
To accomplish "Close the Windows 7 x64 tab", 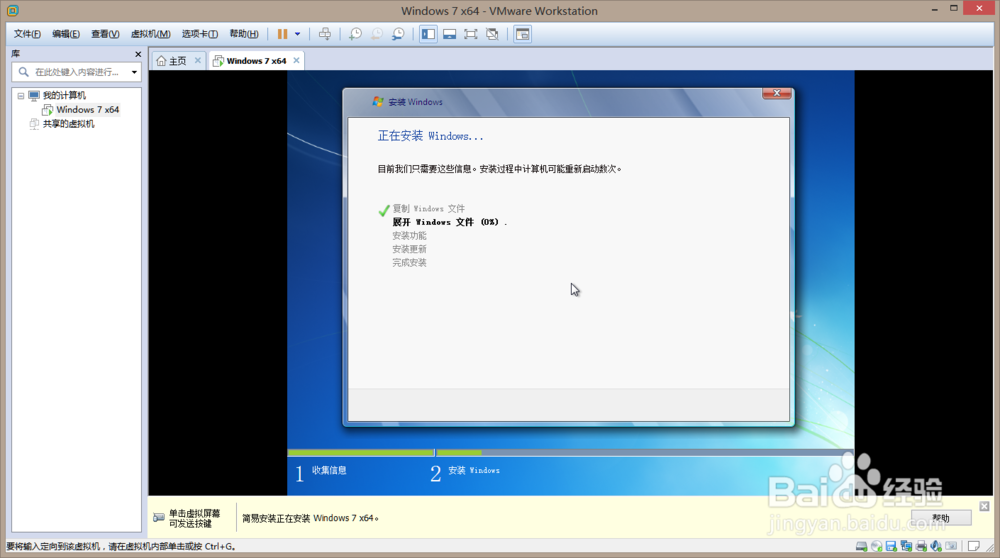I will (x=296, y=60).
